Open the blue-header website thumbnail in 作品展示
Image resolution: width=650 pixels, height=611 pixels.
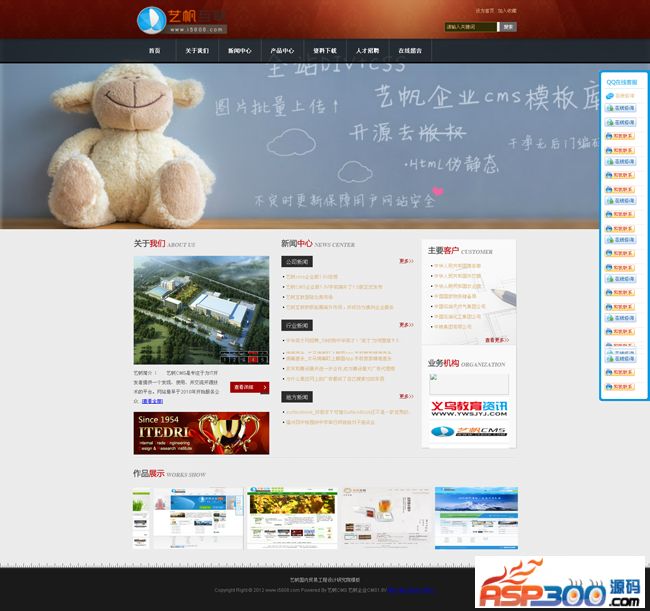coord(198,518)
